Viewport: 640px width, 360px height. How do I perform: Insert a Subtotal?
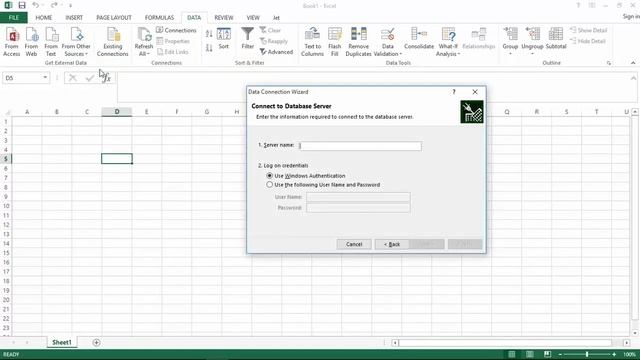pos(556,39)
